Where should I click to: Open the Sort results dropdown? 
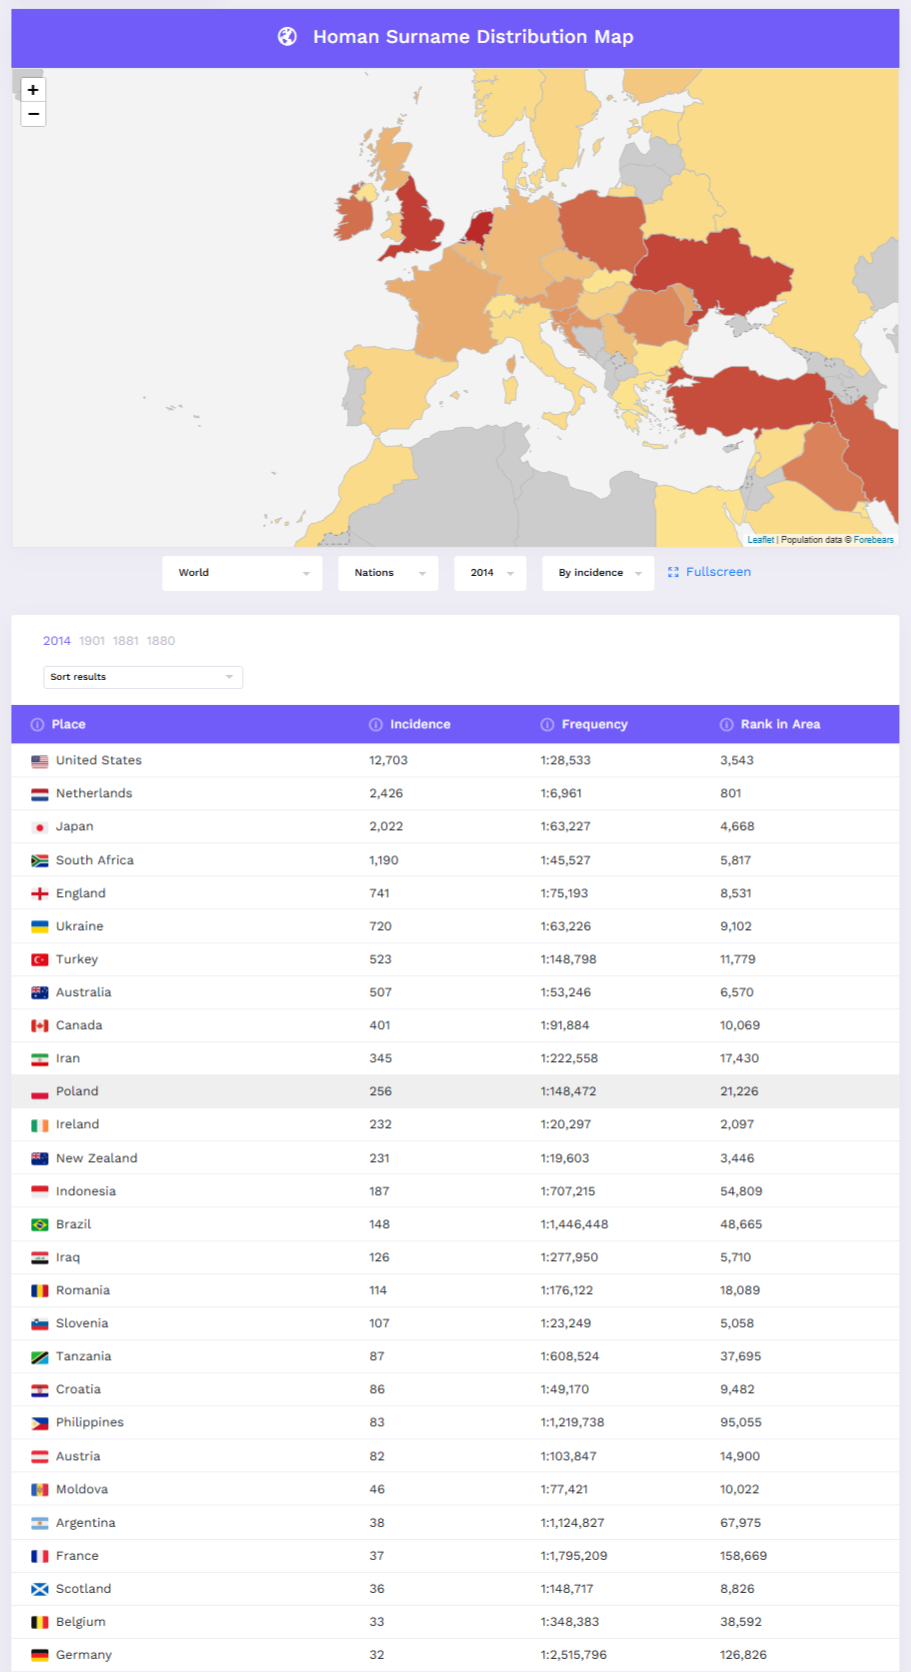tap(143, 677)
